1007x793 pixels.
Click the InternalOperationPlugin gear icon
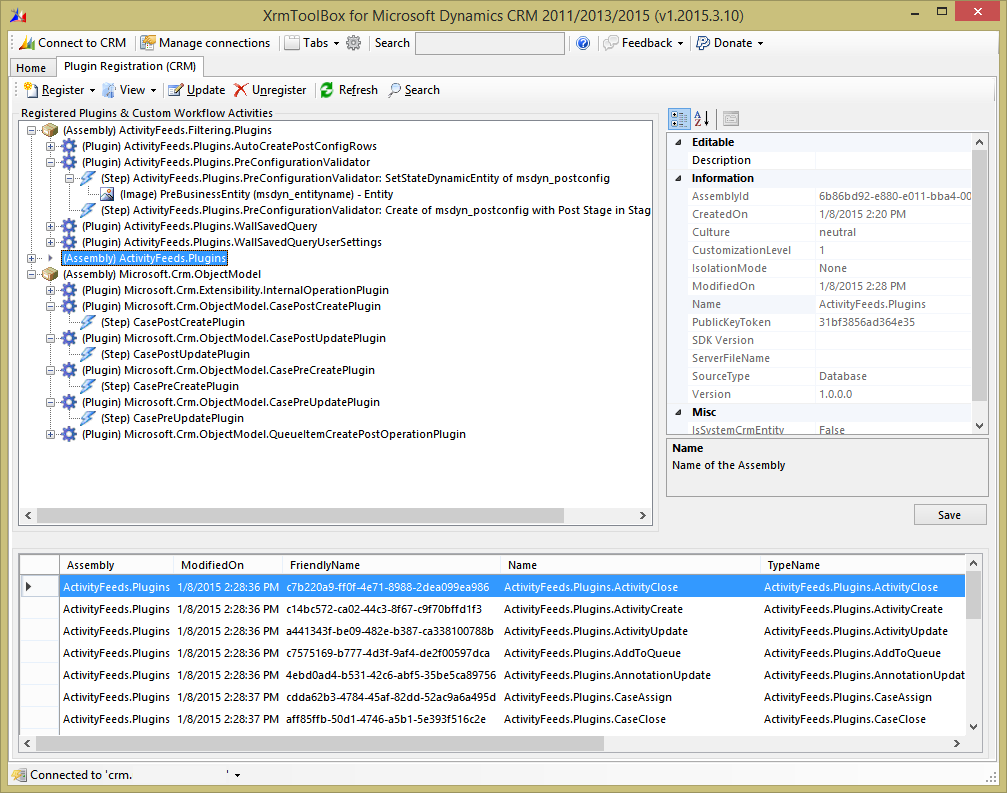(69, 290)
